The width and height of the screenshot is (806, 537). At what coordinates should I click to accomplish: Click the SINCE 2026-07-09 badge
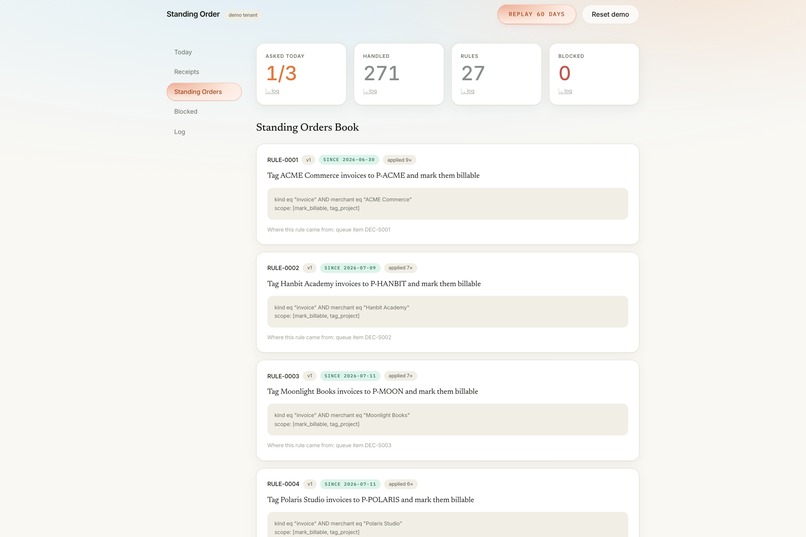(x=350, y=268)
